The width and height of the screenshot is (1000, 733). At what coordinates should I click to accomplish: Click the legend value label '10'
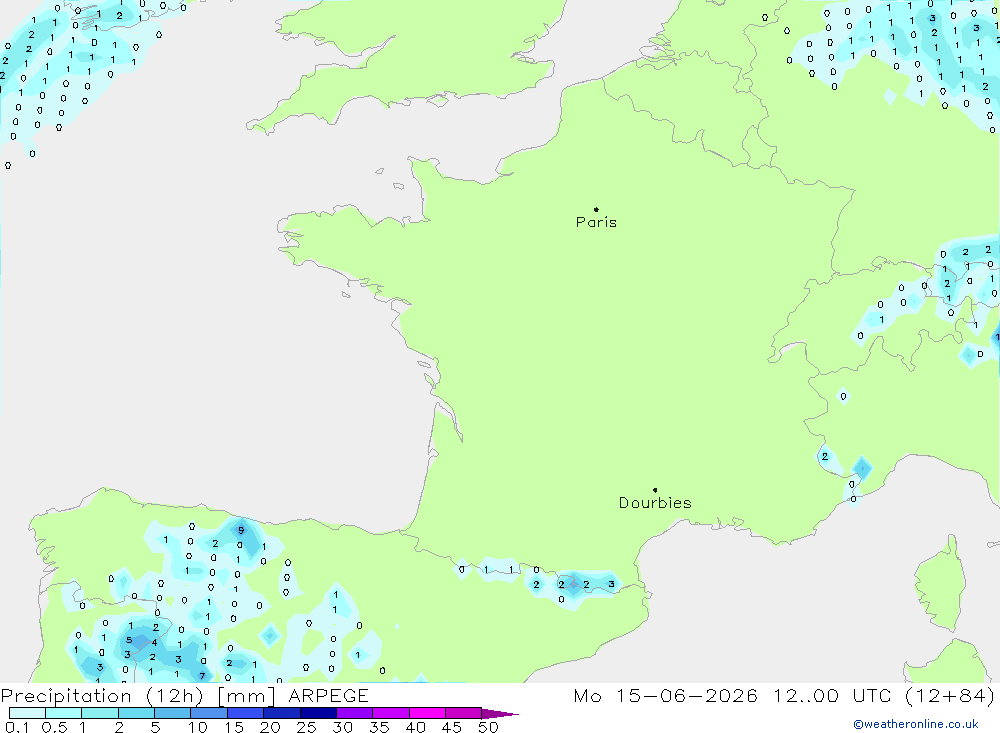198,727
